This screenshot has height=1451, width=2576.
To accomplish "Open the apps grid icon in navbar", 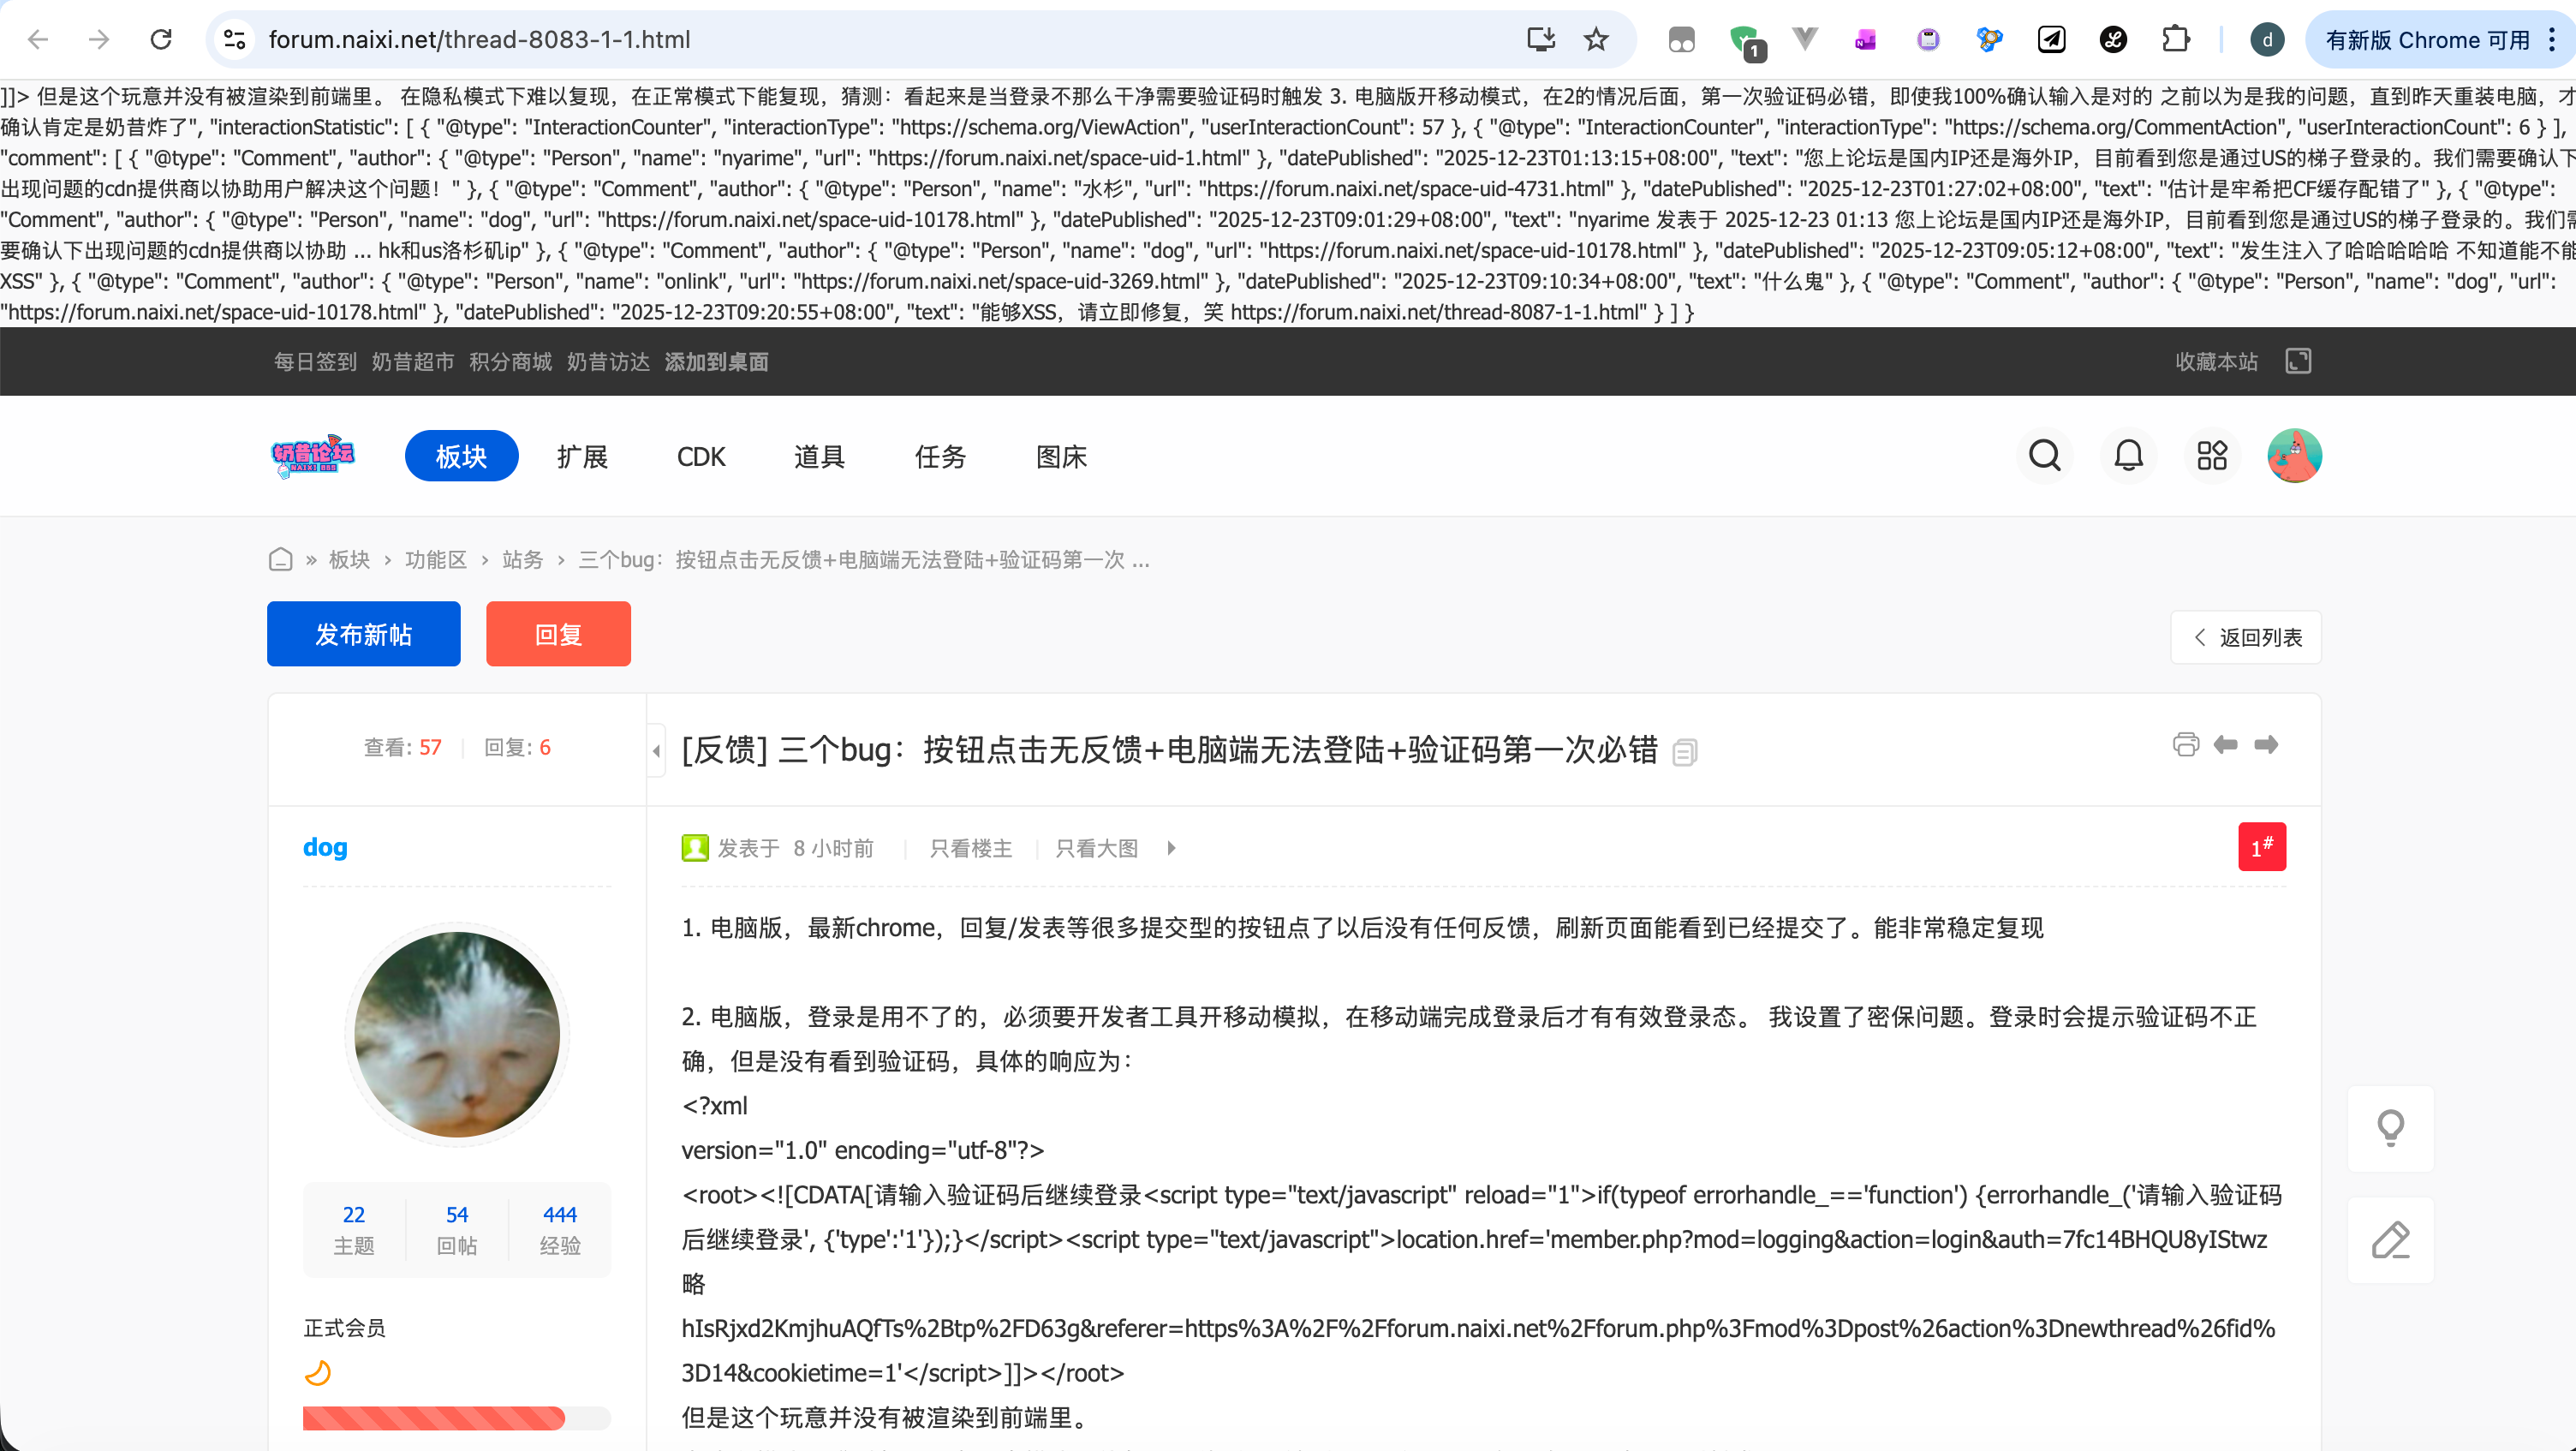I will (x=2212, y=455).
